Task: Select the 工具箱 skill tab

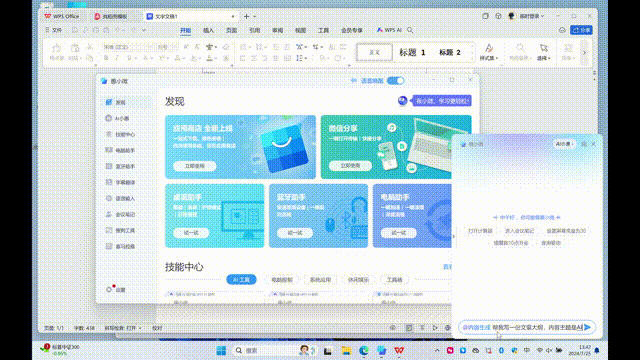Action: [394, 280]
